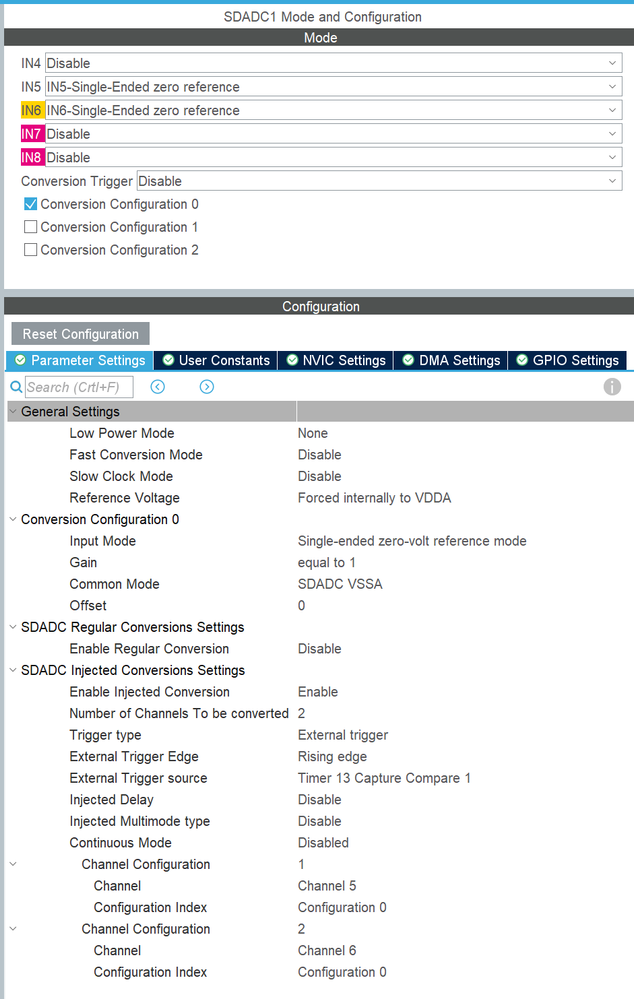
Task: Open the Conversion Trigger dropdown
Action: point(379,181)
